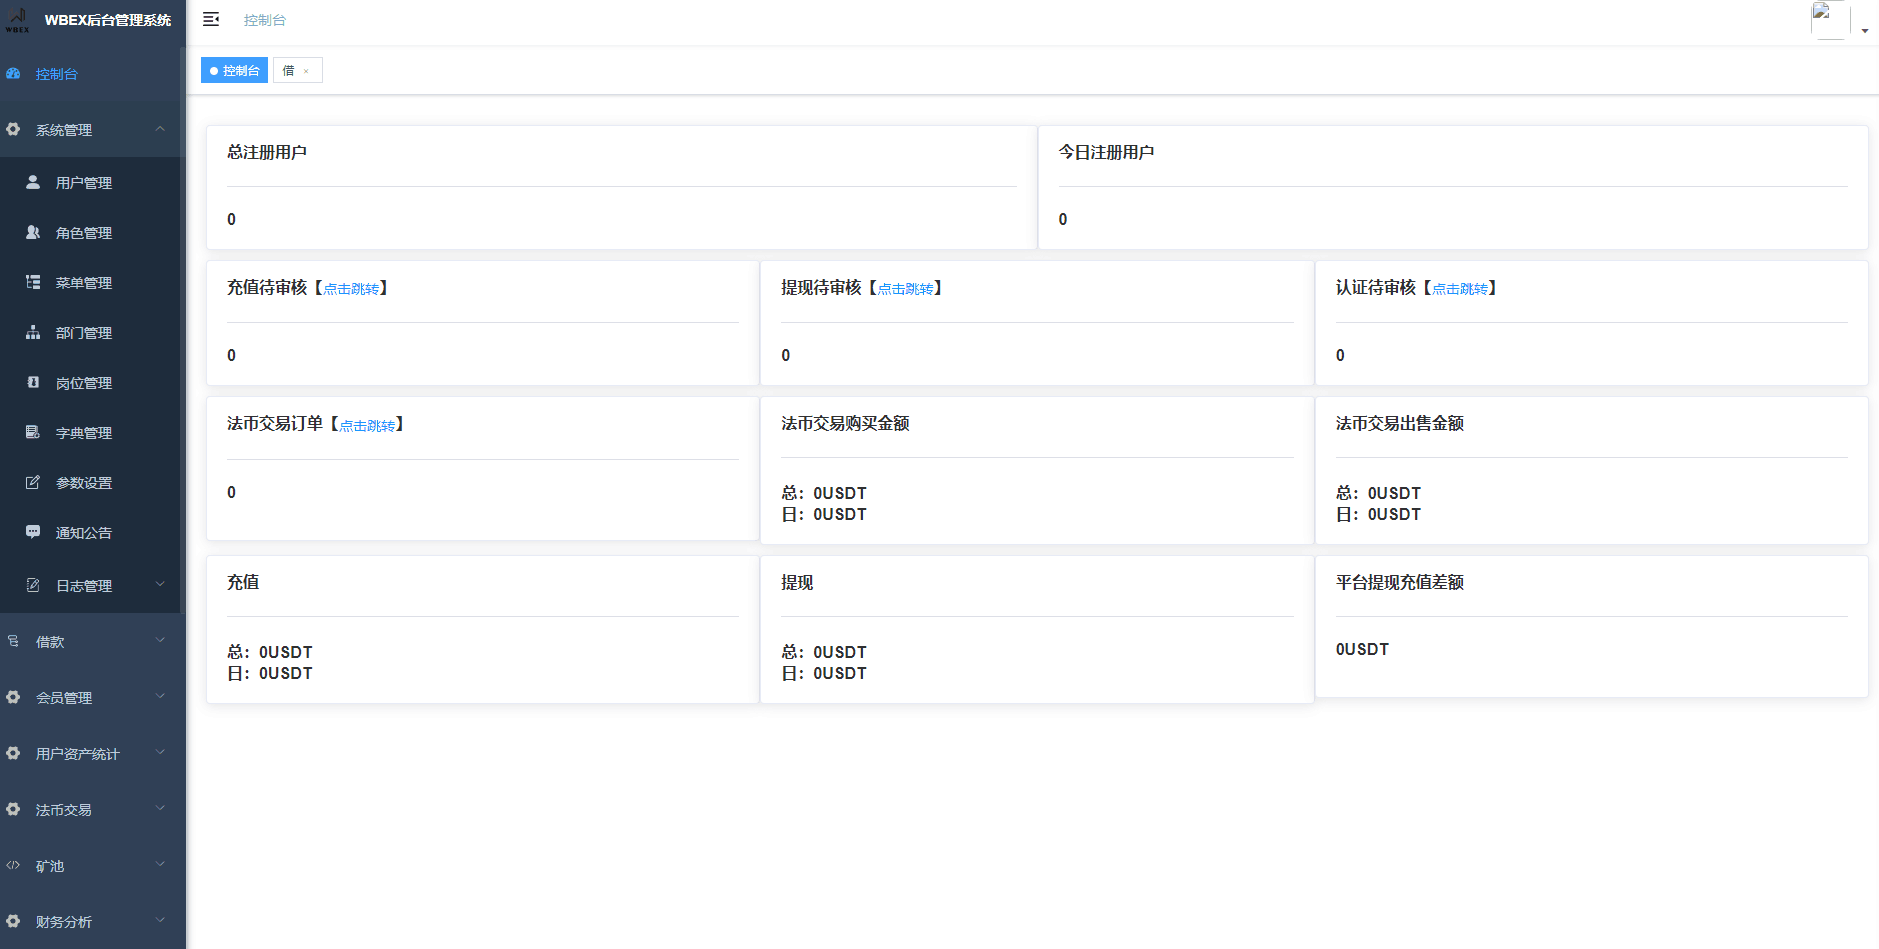
Task: Collapse the 系统管理 menu section
Action: 160,129
